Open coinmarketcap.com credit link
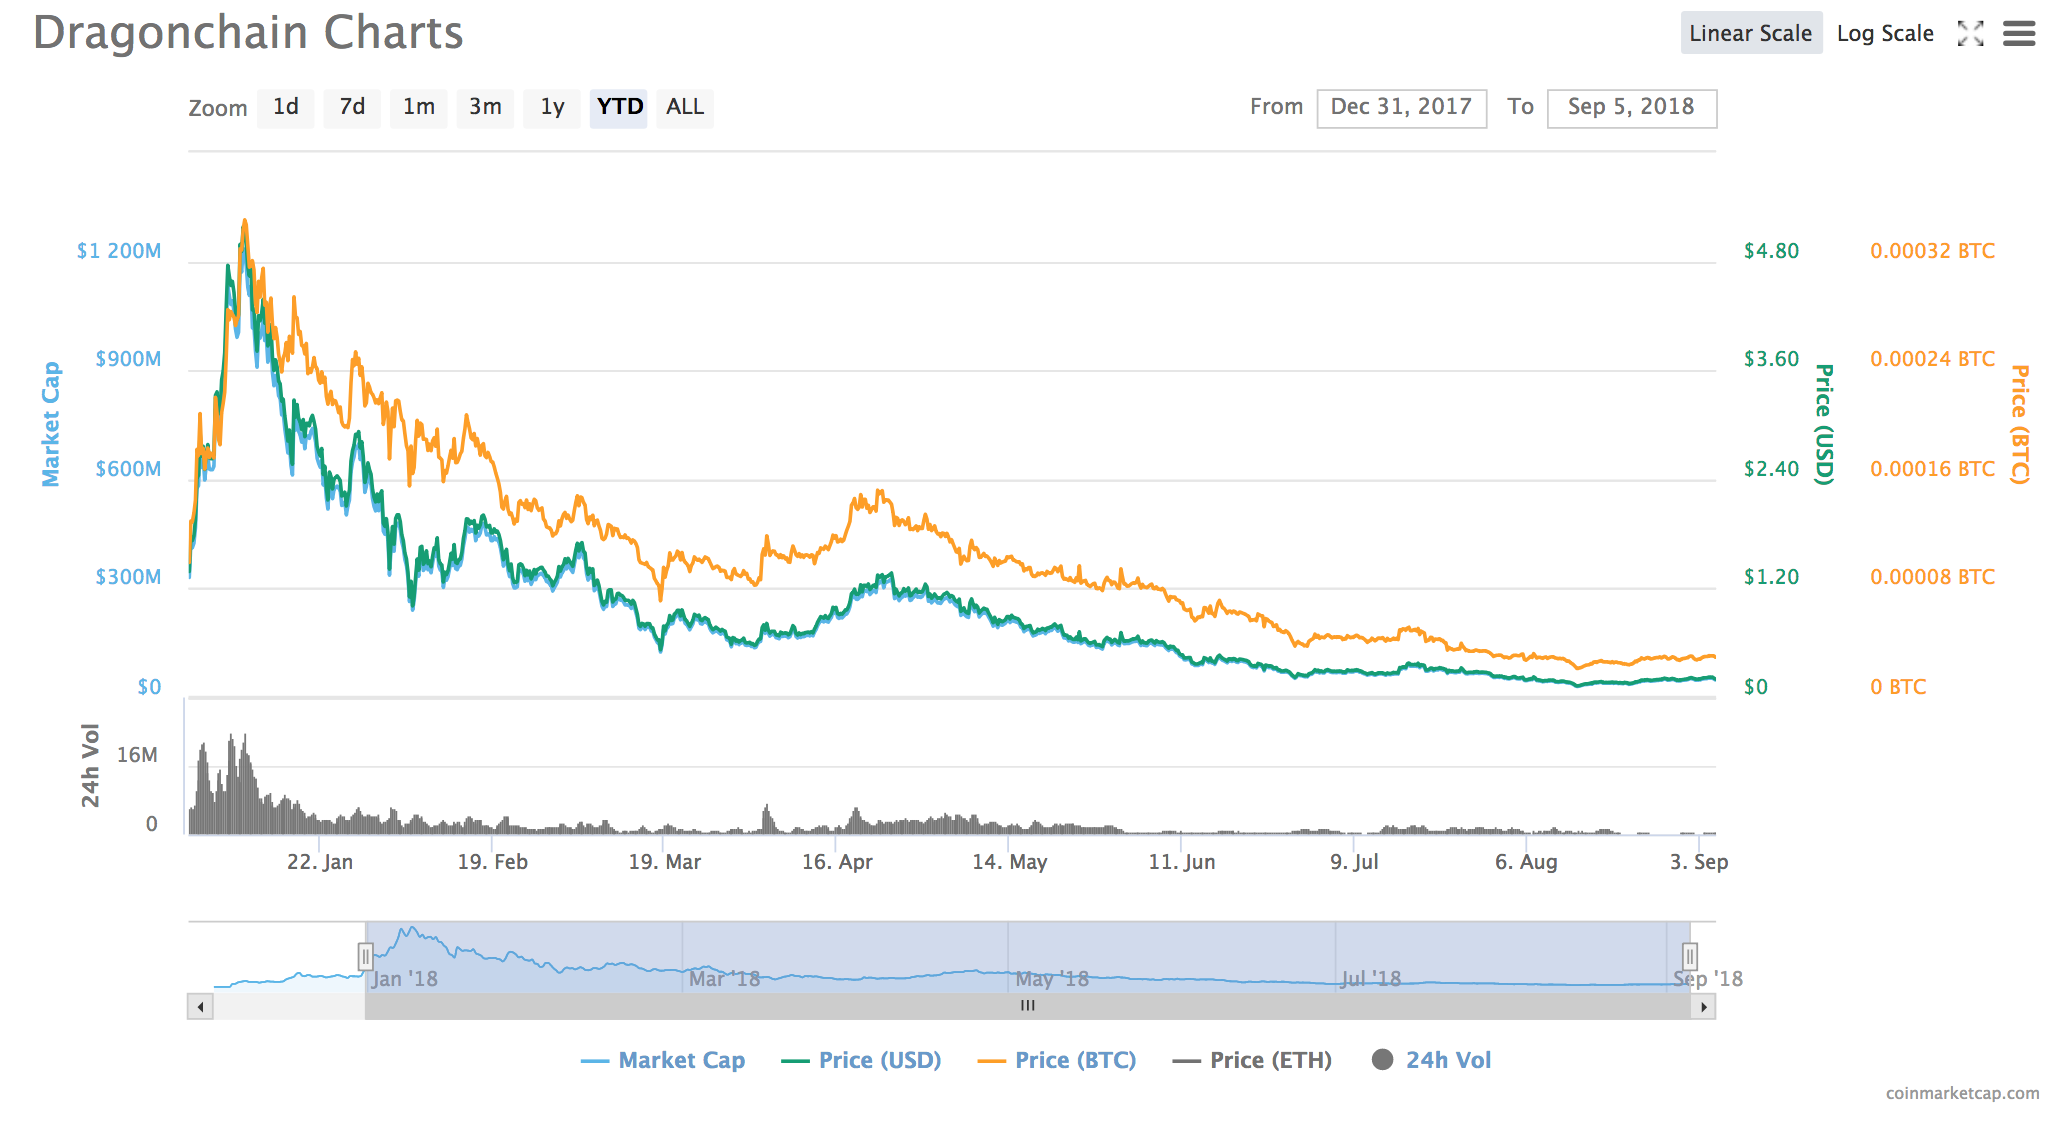 pyautogui.click(x=1962, y=1093)
